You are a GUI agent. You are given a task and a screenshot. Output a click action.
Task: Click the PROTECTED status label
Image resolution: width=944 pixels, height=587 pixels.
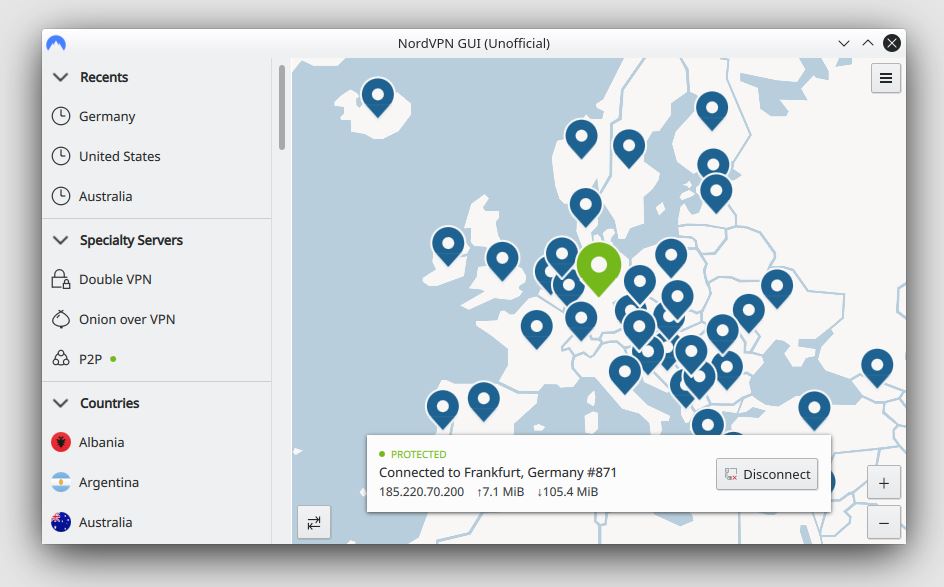point(418,454)
